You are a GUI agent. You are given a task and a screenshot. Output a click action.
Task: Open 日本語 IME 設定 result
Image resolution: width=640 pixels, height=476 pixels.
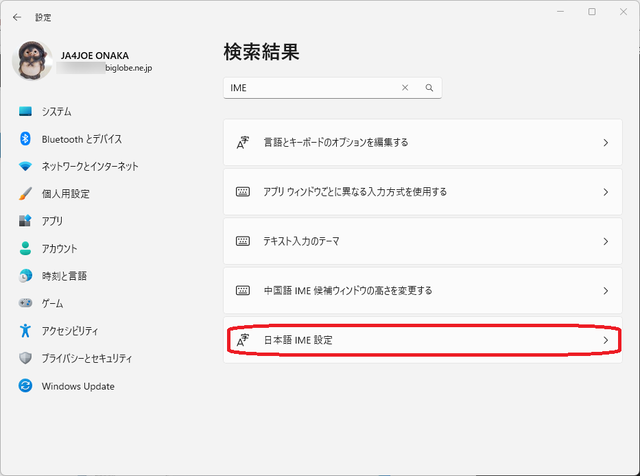tap(423, 340)
